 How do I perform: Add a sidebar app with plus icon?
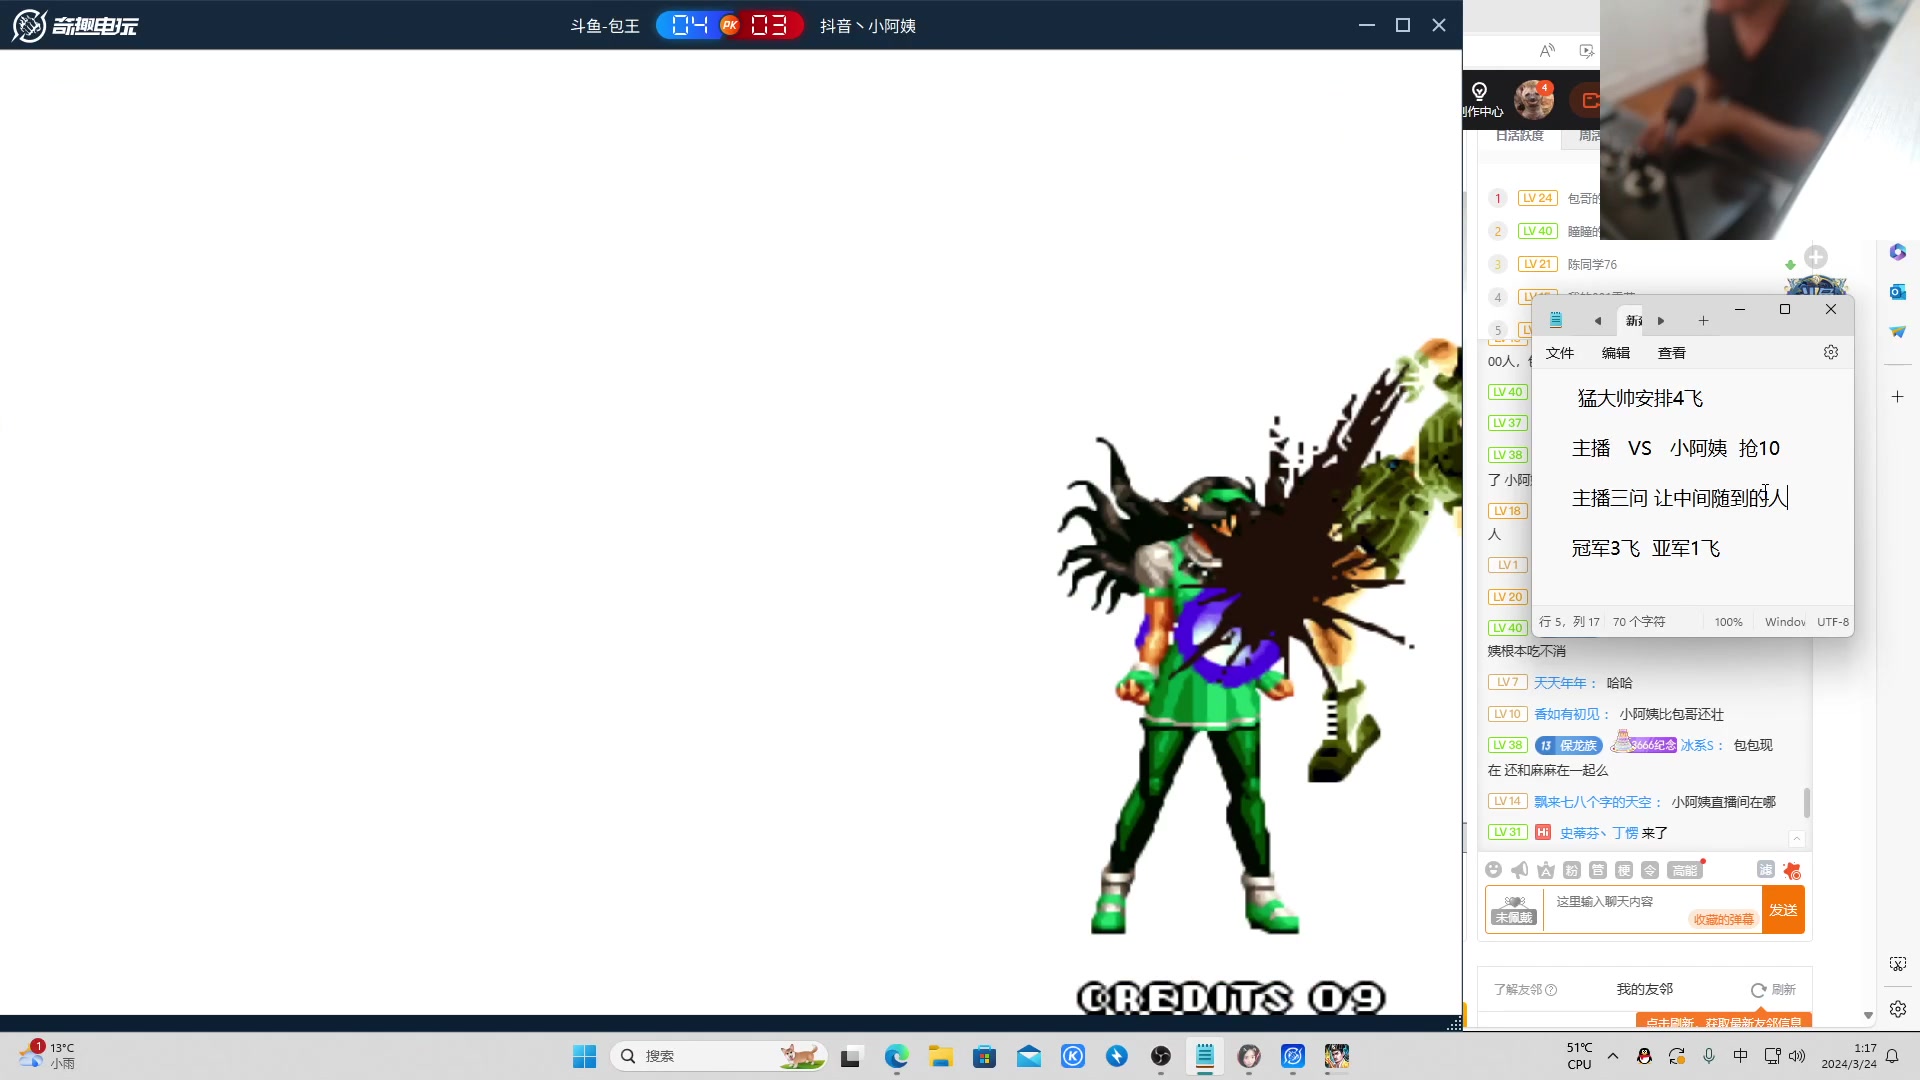click(x=1898, y=397)
